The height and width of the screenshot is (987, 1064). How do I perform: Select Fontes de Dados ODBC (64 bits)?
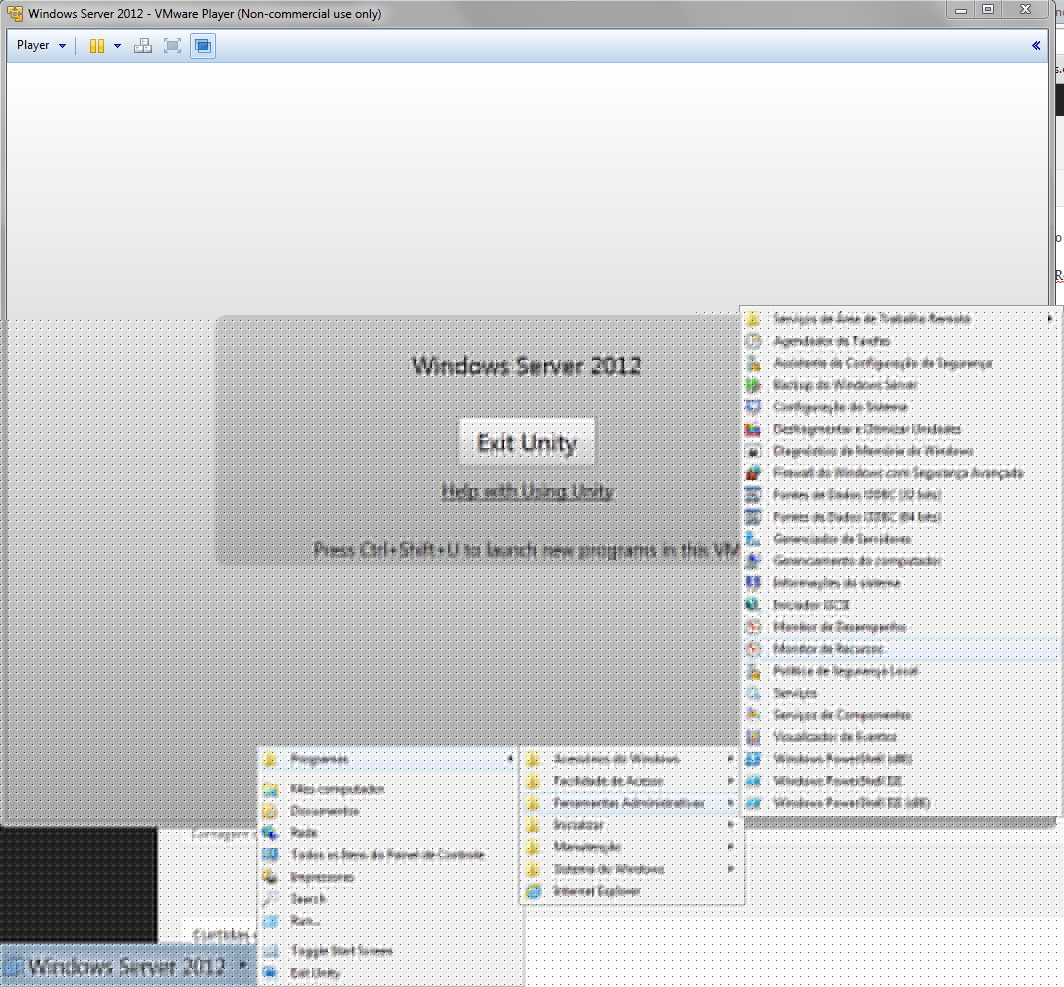(900, 516)
